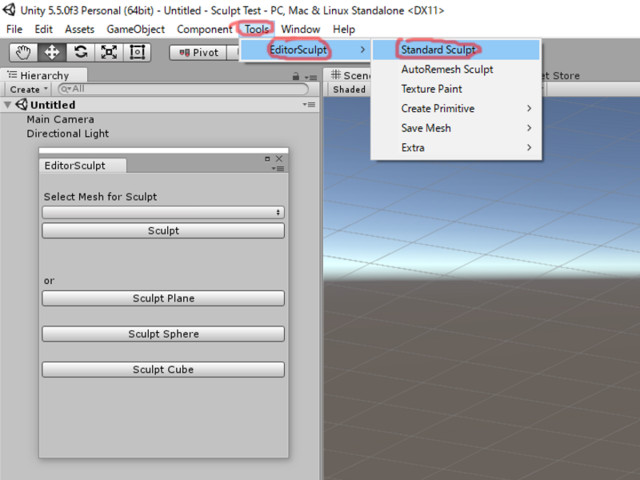
Task: Collapse the Untitled scene tree
Action: [x=7, y=105]
